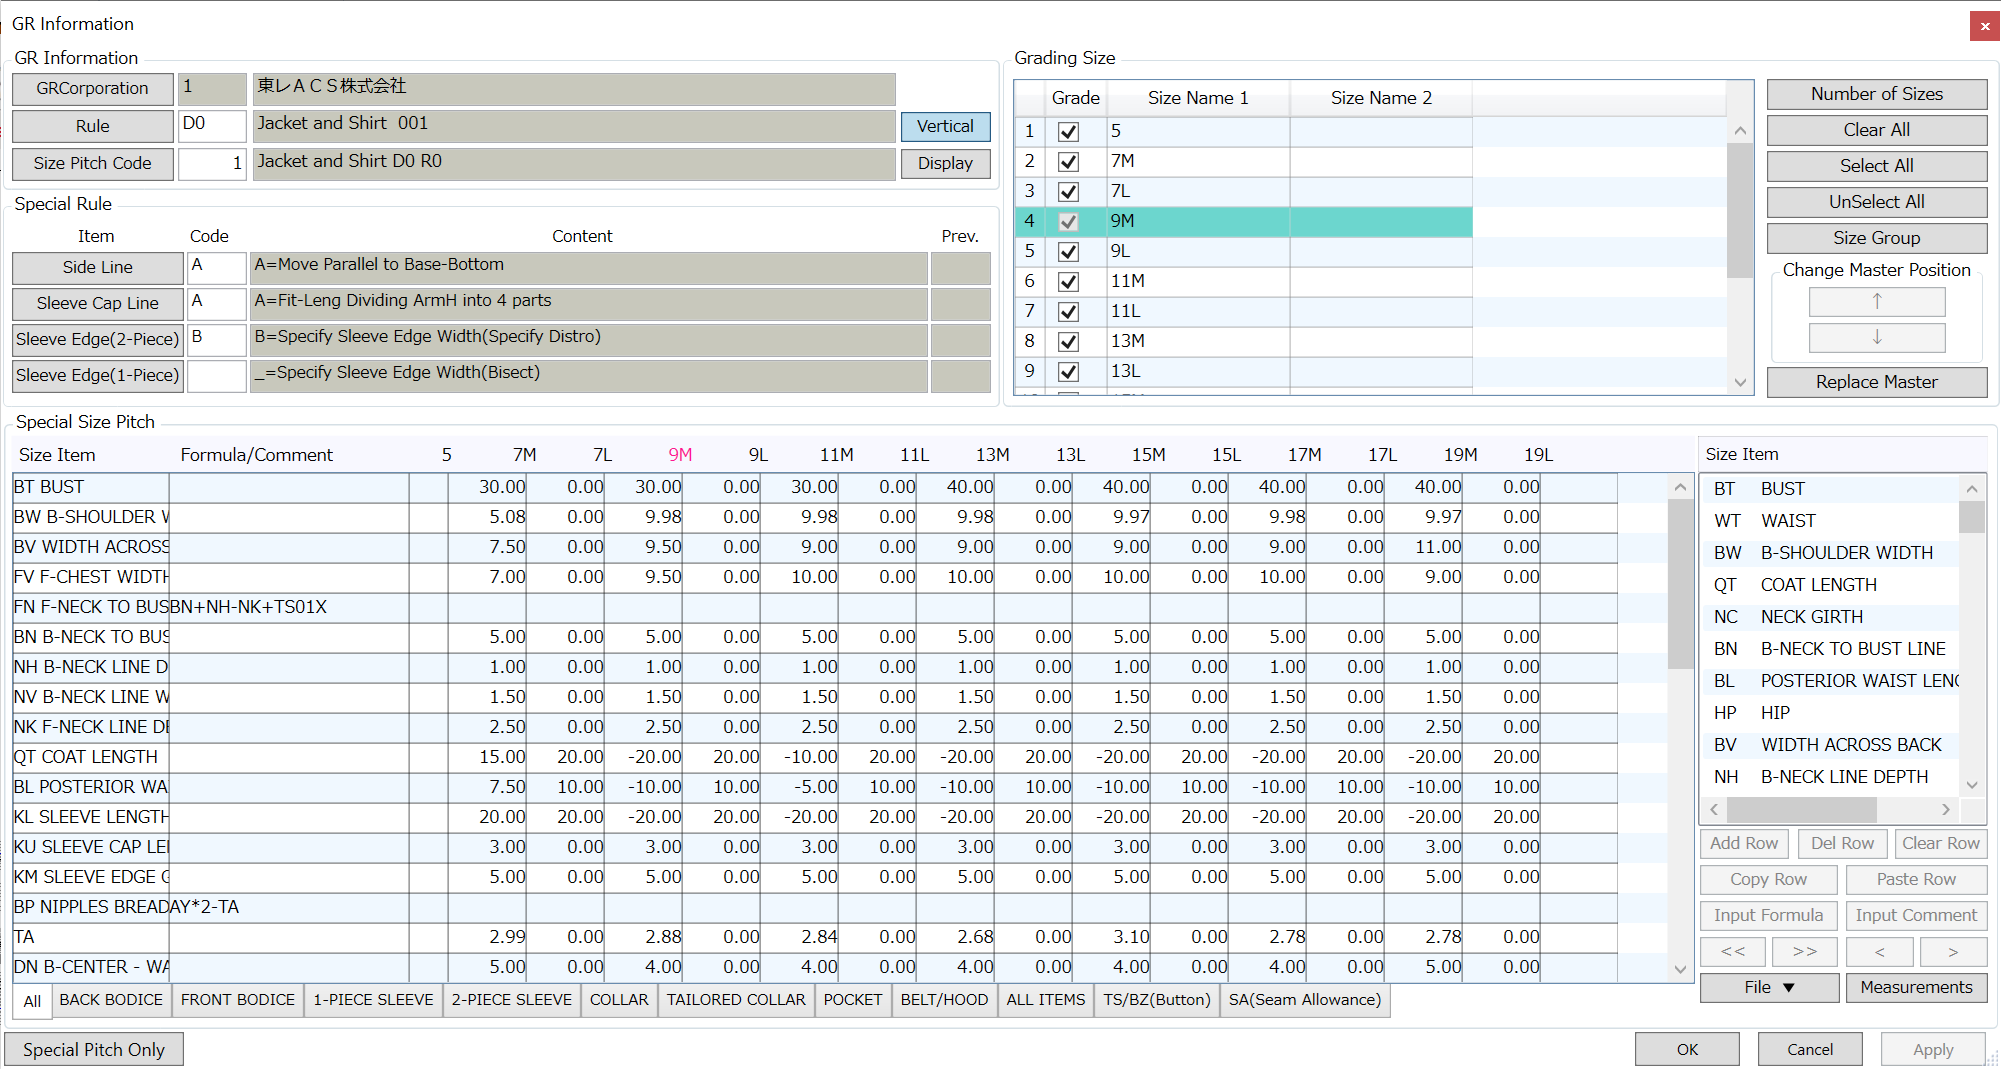The image size is (2001, 1069).
Task: Uncheck the grade checkbox for size 13L
Action: pos(1067,371)
